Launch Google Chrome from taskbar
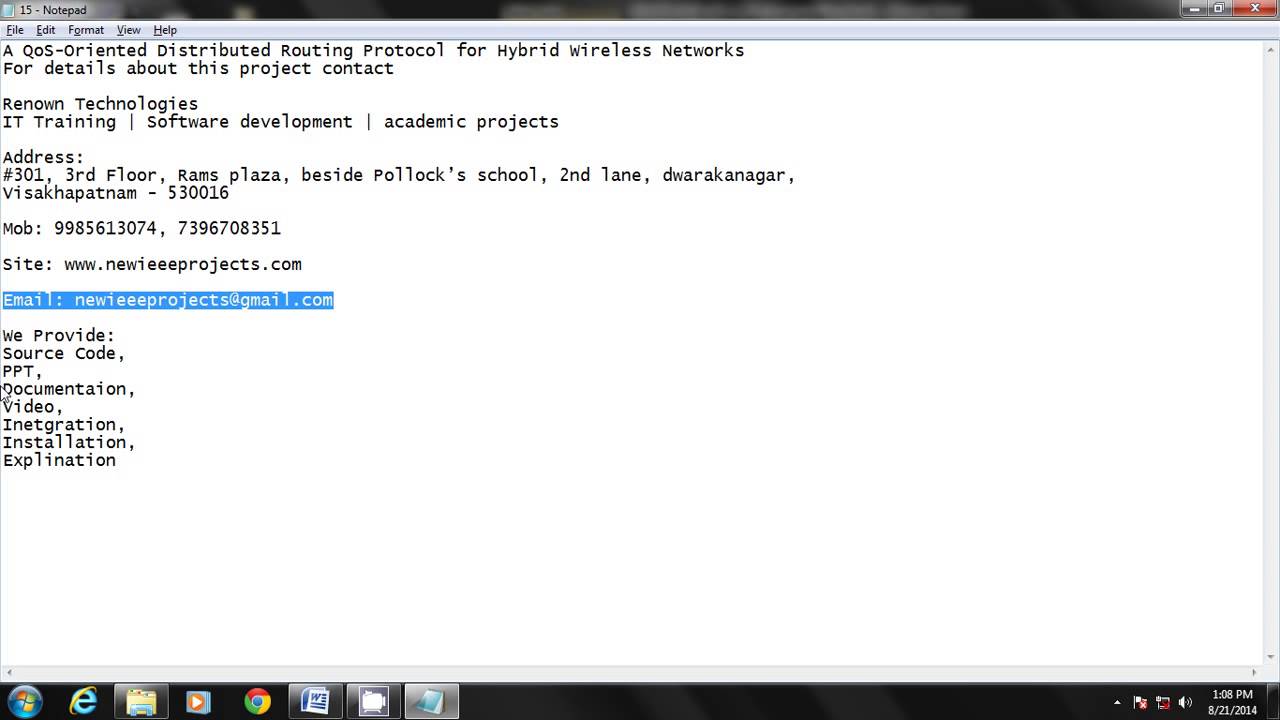 point(257,702)
